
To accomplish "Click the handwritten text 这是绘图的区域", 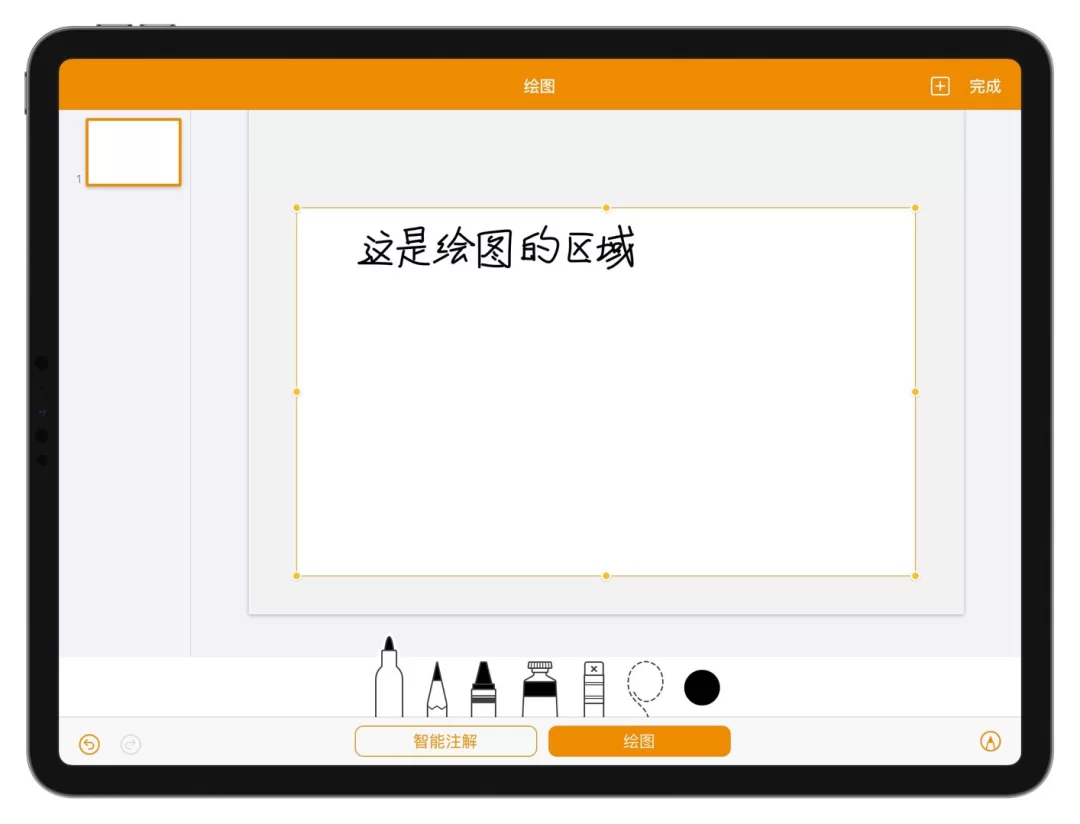I will 497,249.
